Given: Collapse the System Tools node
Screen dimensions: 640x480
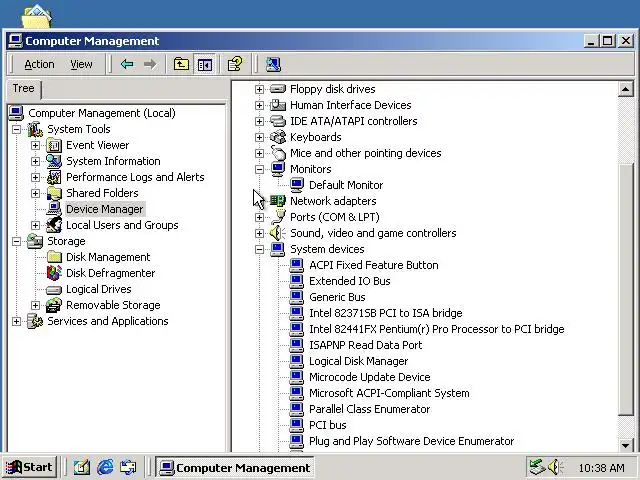Looking at the screenshot, I should coord(16,129).
